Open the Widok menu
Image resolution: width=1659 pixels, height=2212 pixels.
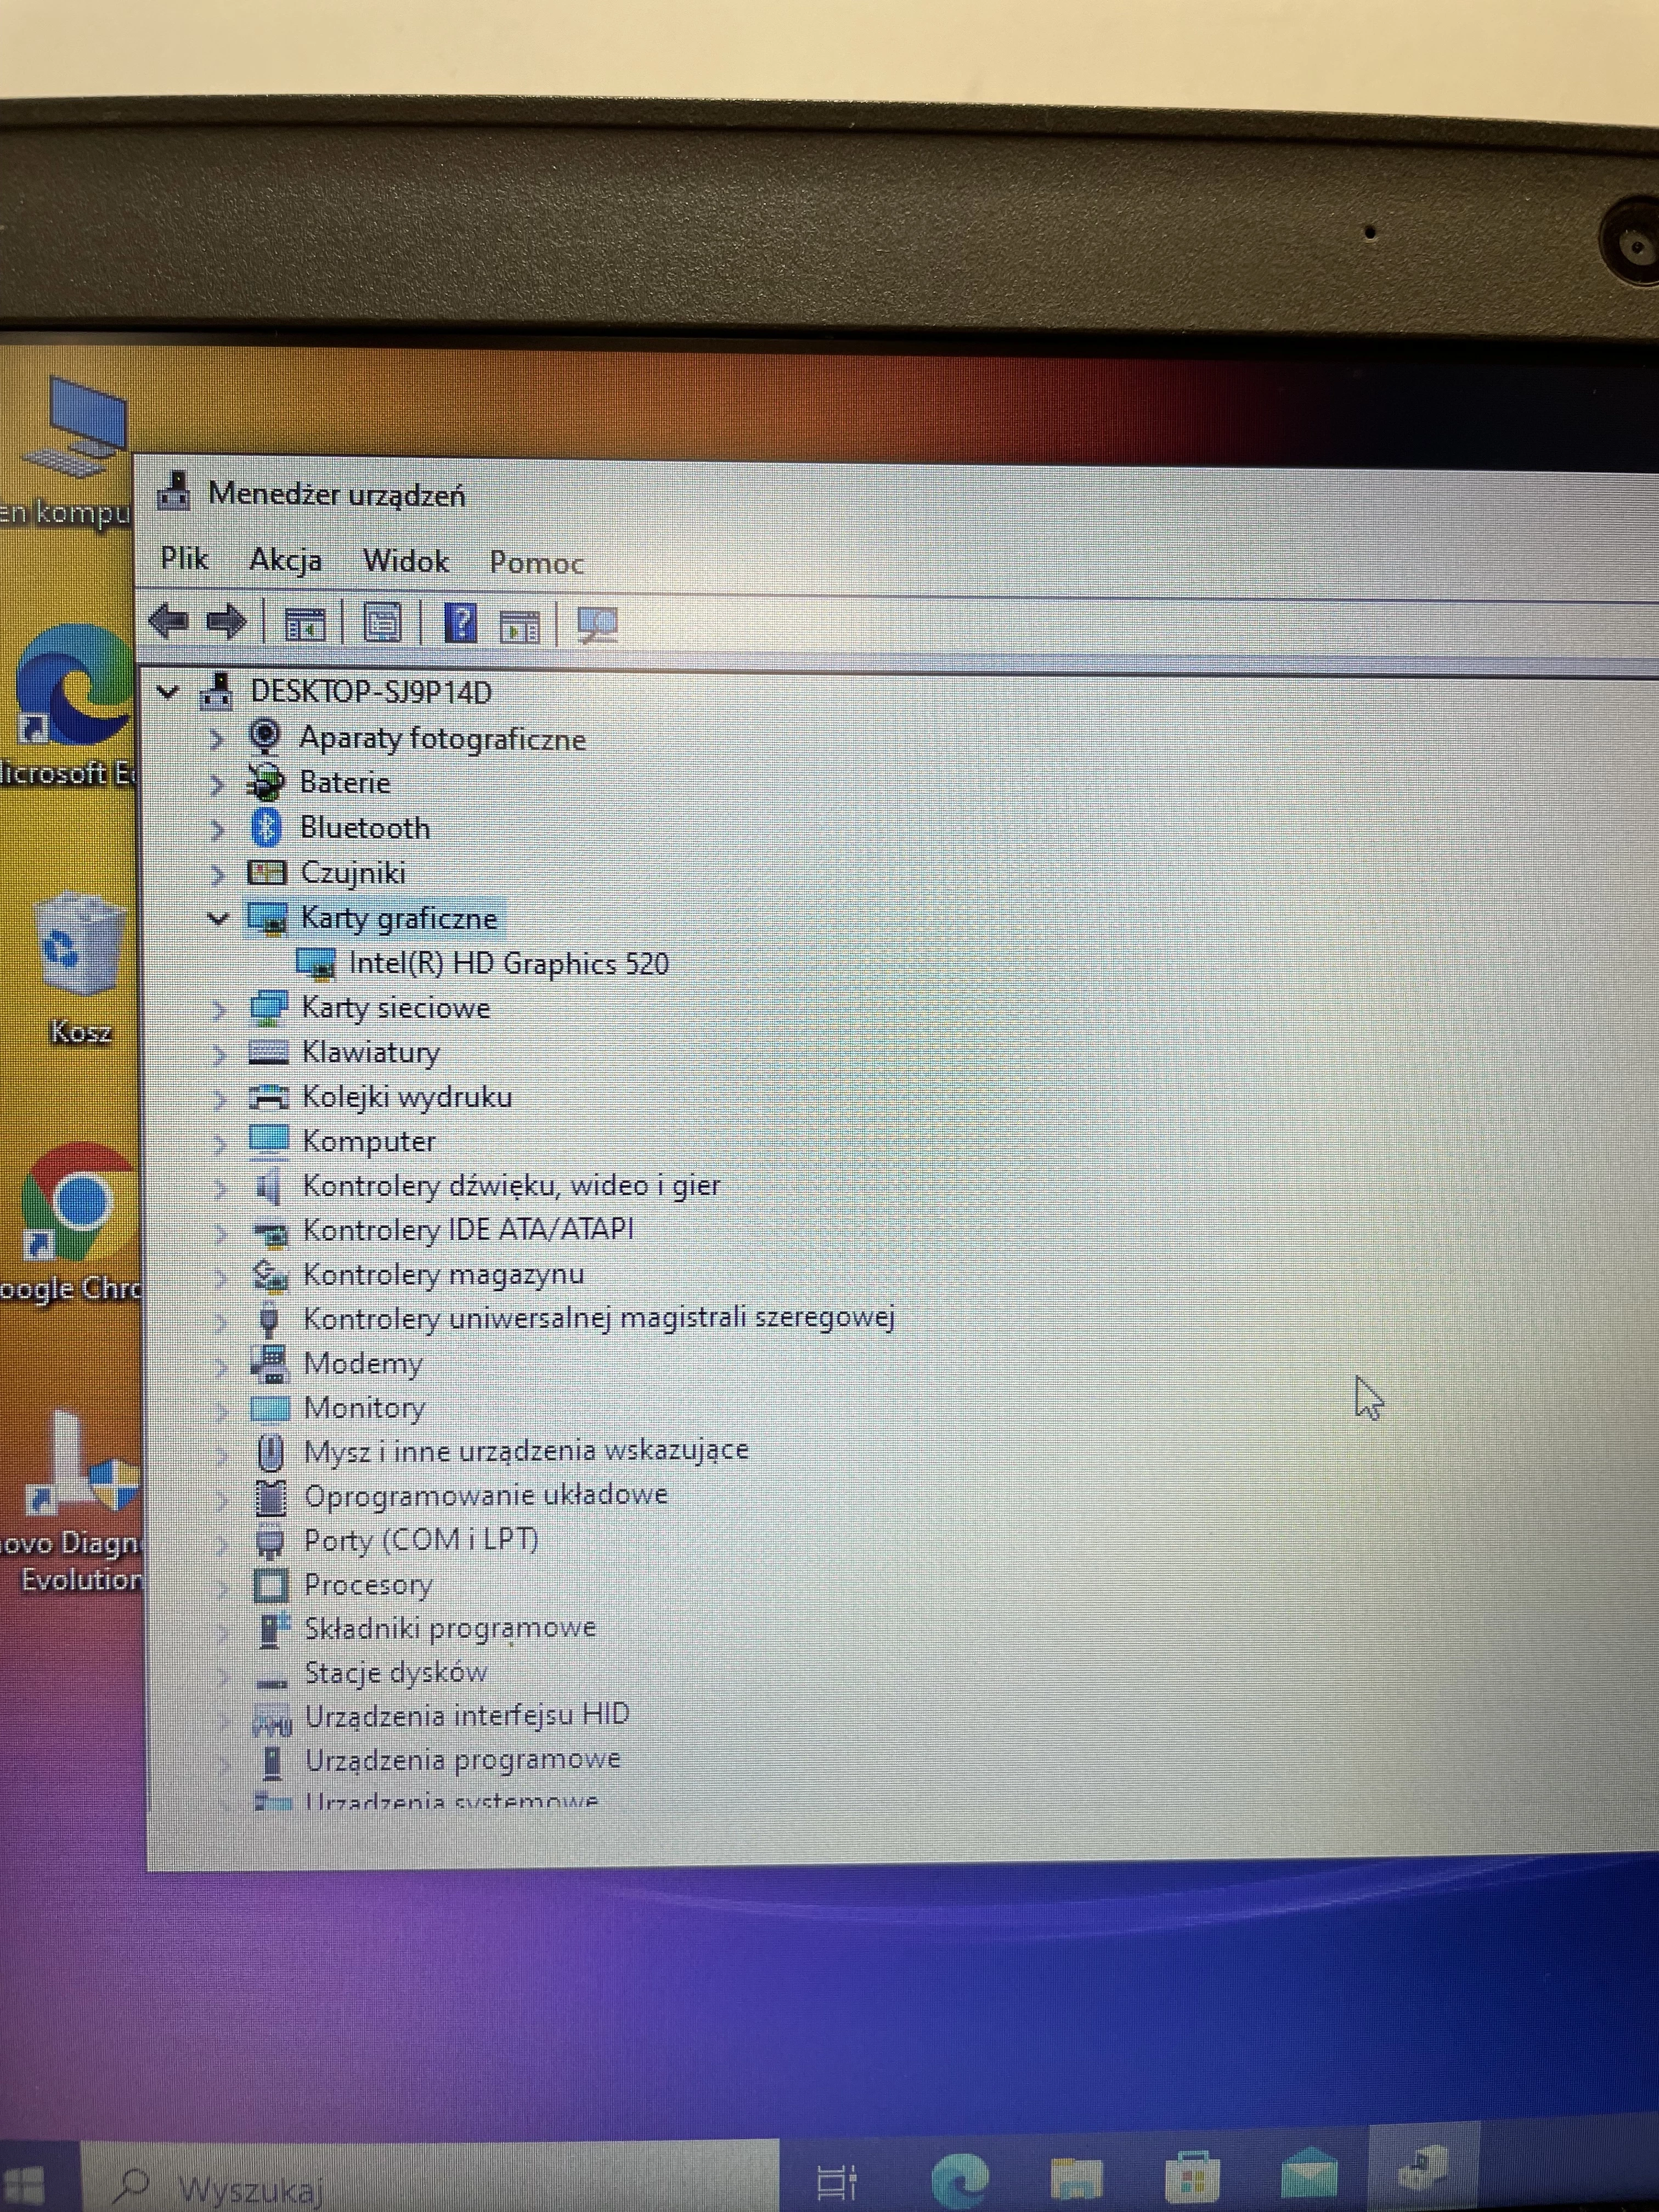pos(406,561)
